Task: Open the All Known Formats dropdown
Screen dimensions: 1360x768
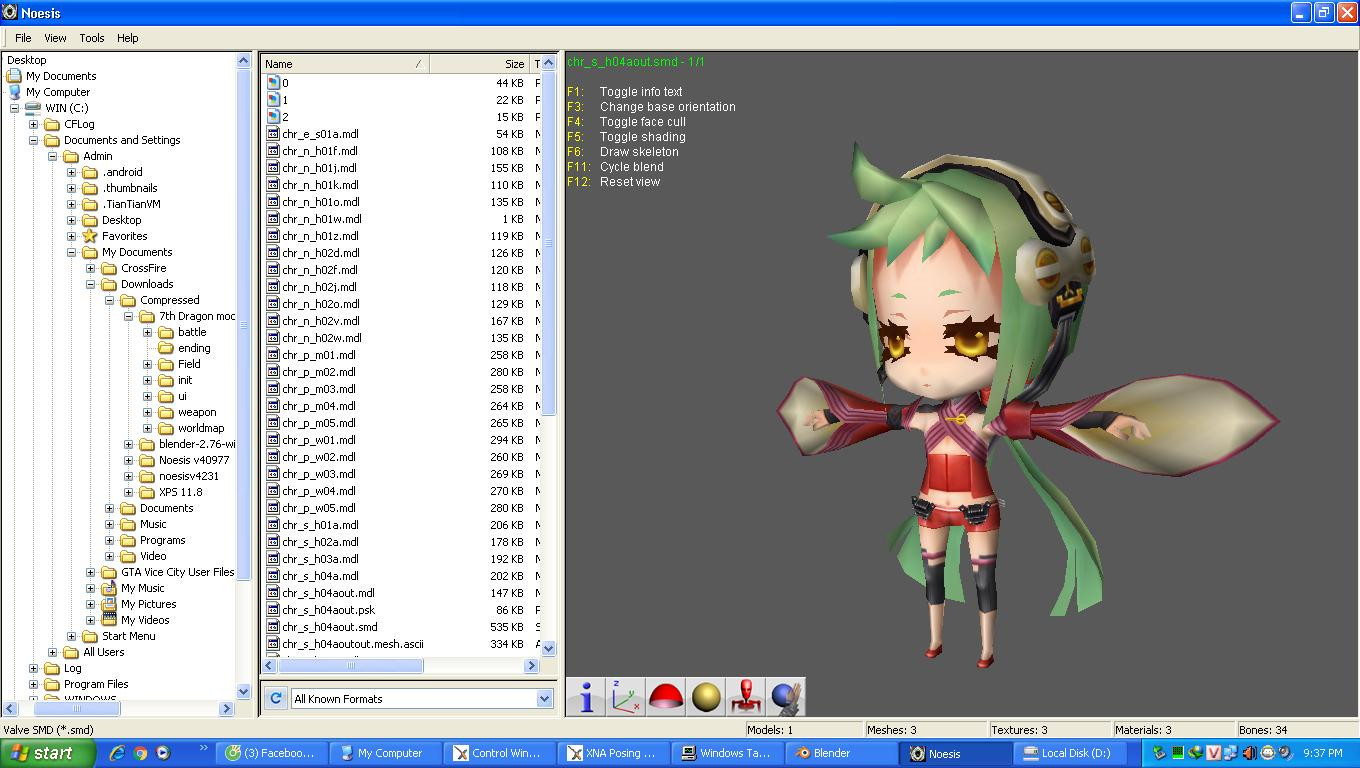Action: coord(544,698)
